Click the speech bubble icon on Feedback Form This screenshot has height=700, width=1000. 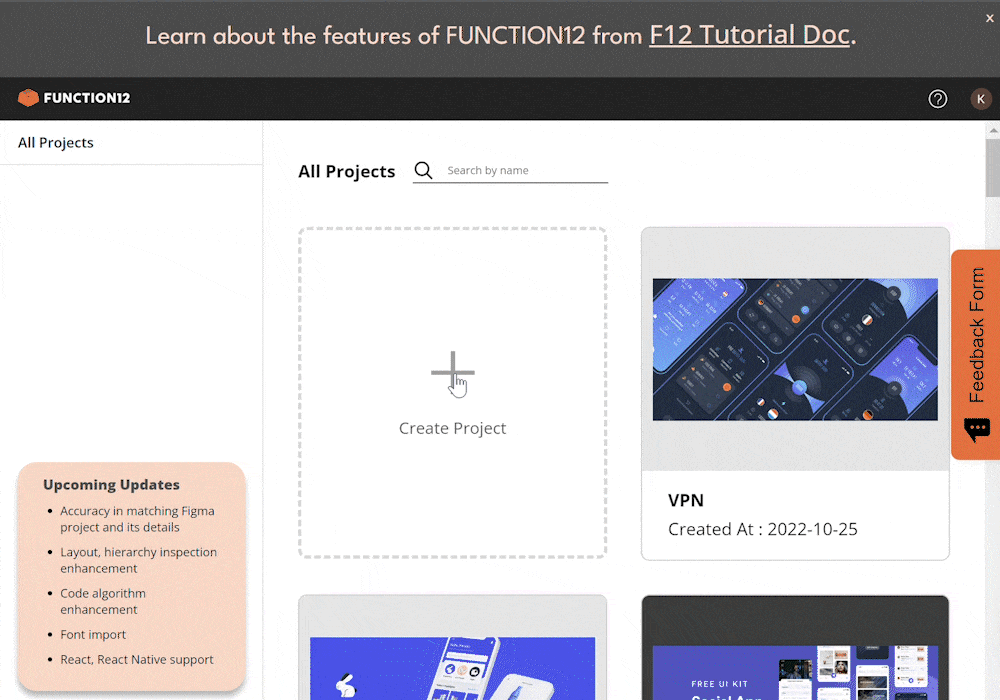(977, 430)
